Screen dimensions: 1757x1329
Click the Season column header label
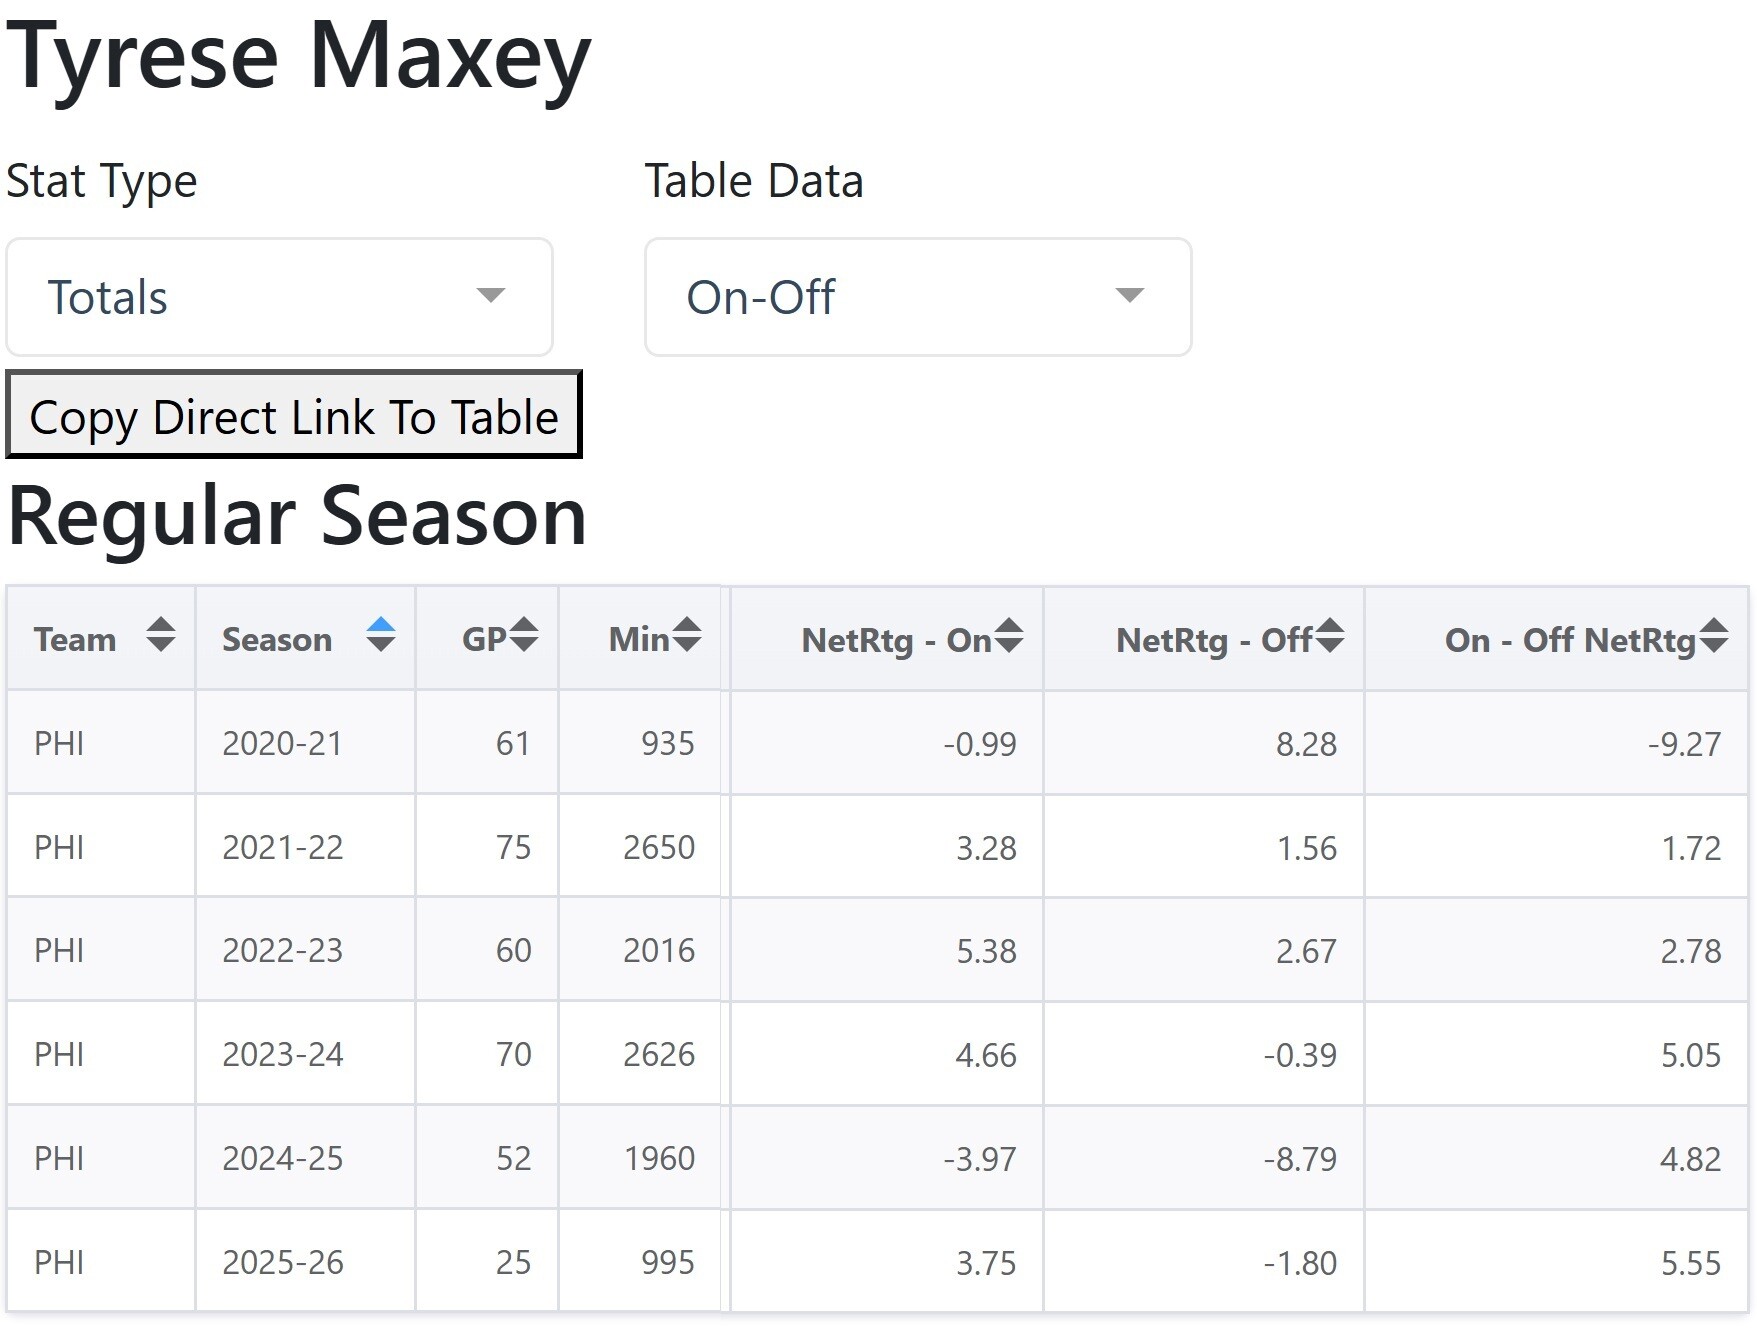(277, 640)
